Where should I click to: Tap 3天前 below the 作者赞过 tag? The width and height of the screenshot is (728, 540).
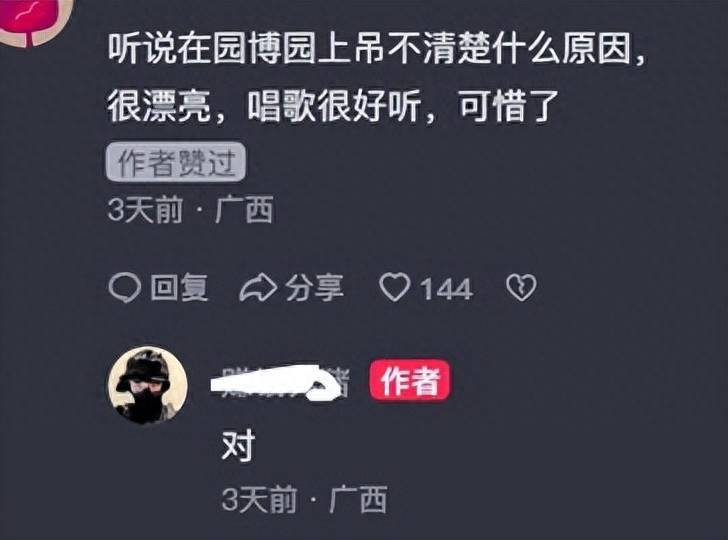click(145, 210)
